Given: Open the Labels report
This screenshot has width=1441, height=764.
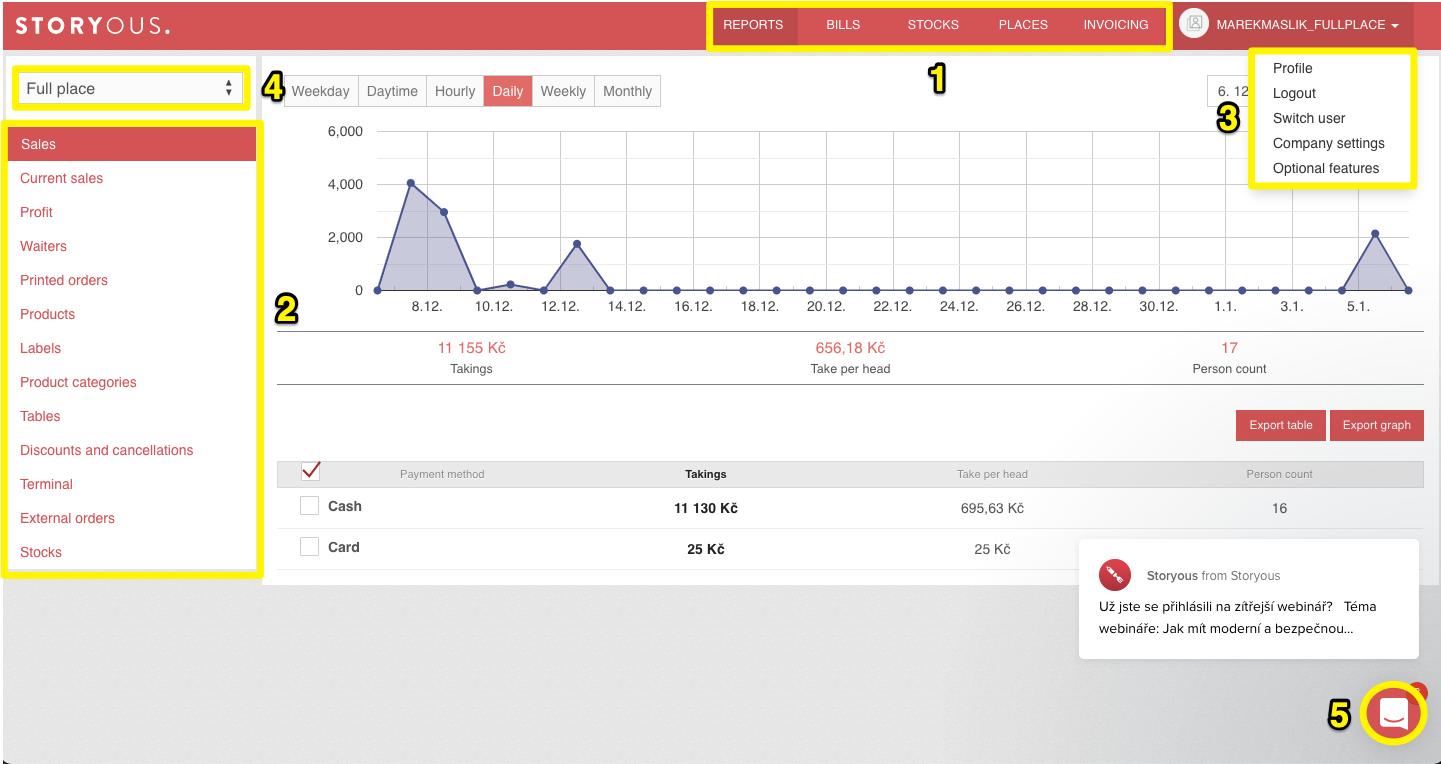Looking at the screenshot, I should pyautogui.click(x=40, y=348).
